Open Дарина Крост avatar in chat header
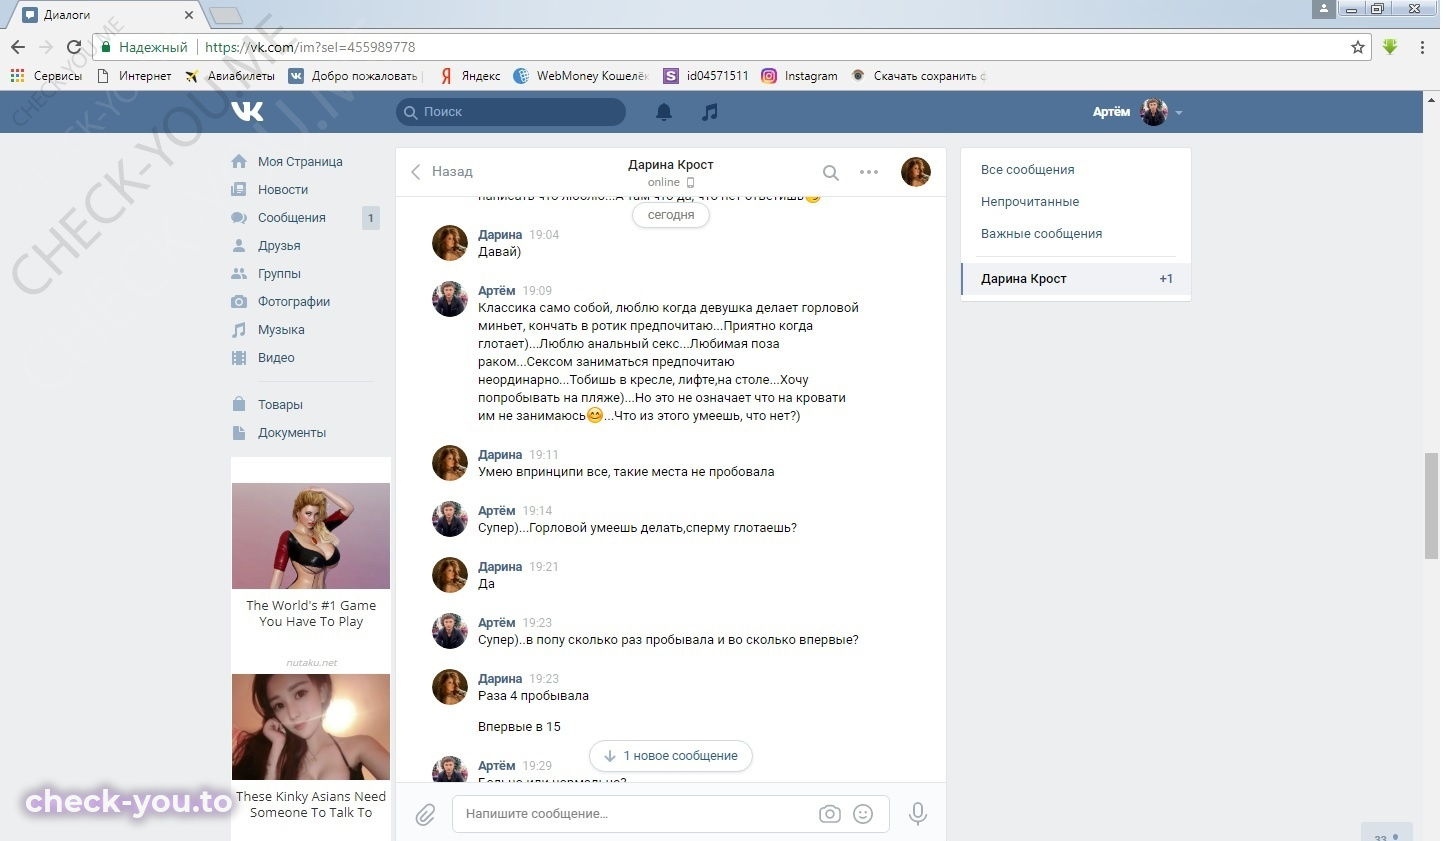 pos(916,172)
